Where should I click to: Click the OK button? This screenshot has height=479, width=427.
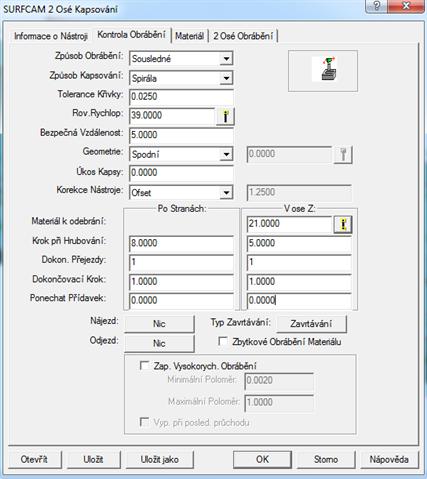(x=262, y=459)
